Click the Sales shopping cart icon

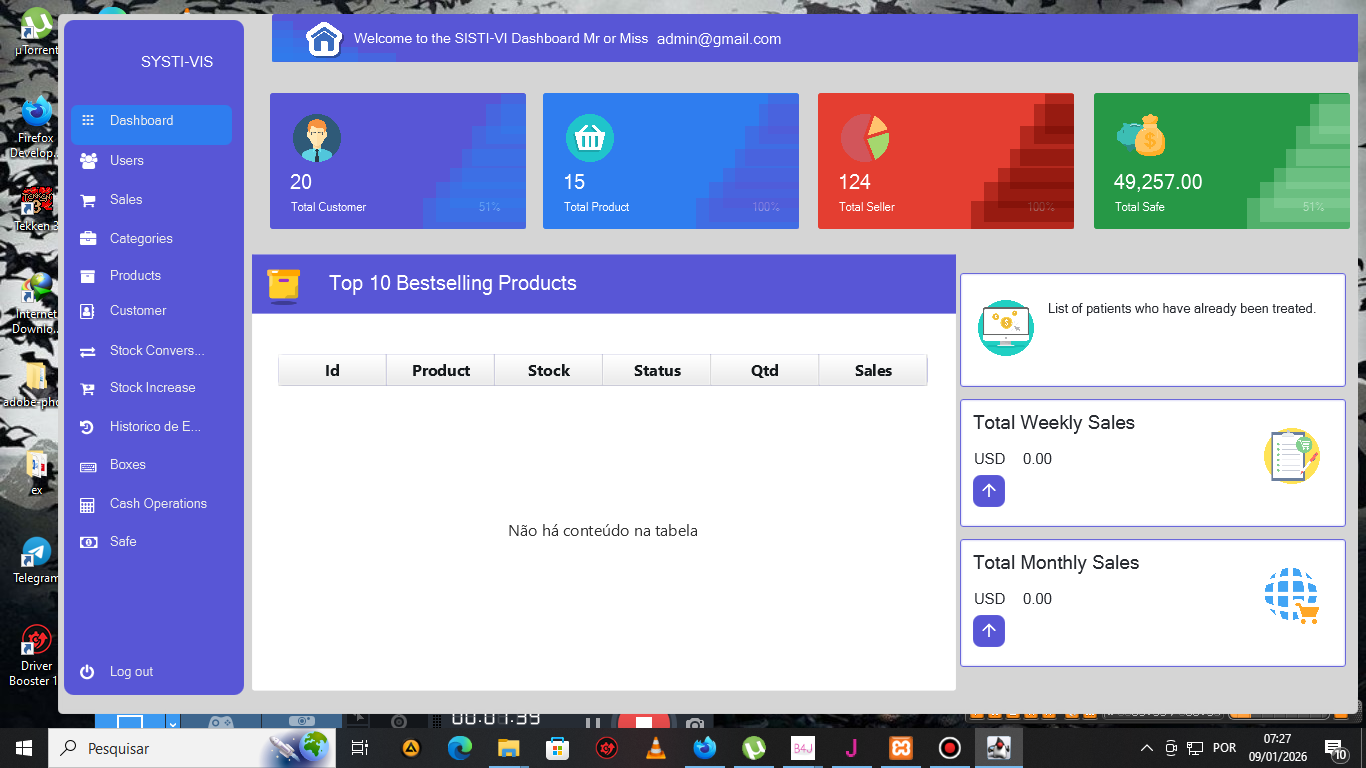click(88, 200)
